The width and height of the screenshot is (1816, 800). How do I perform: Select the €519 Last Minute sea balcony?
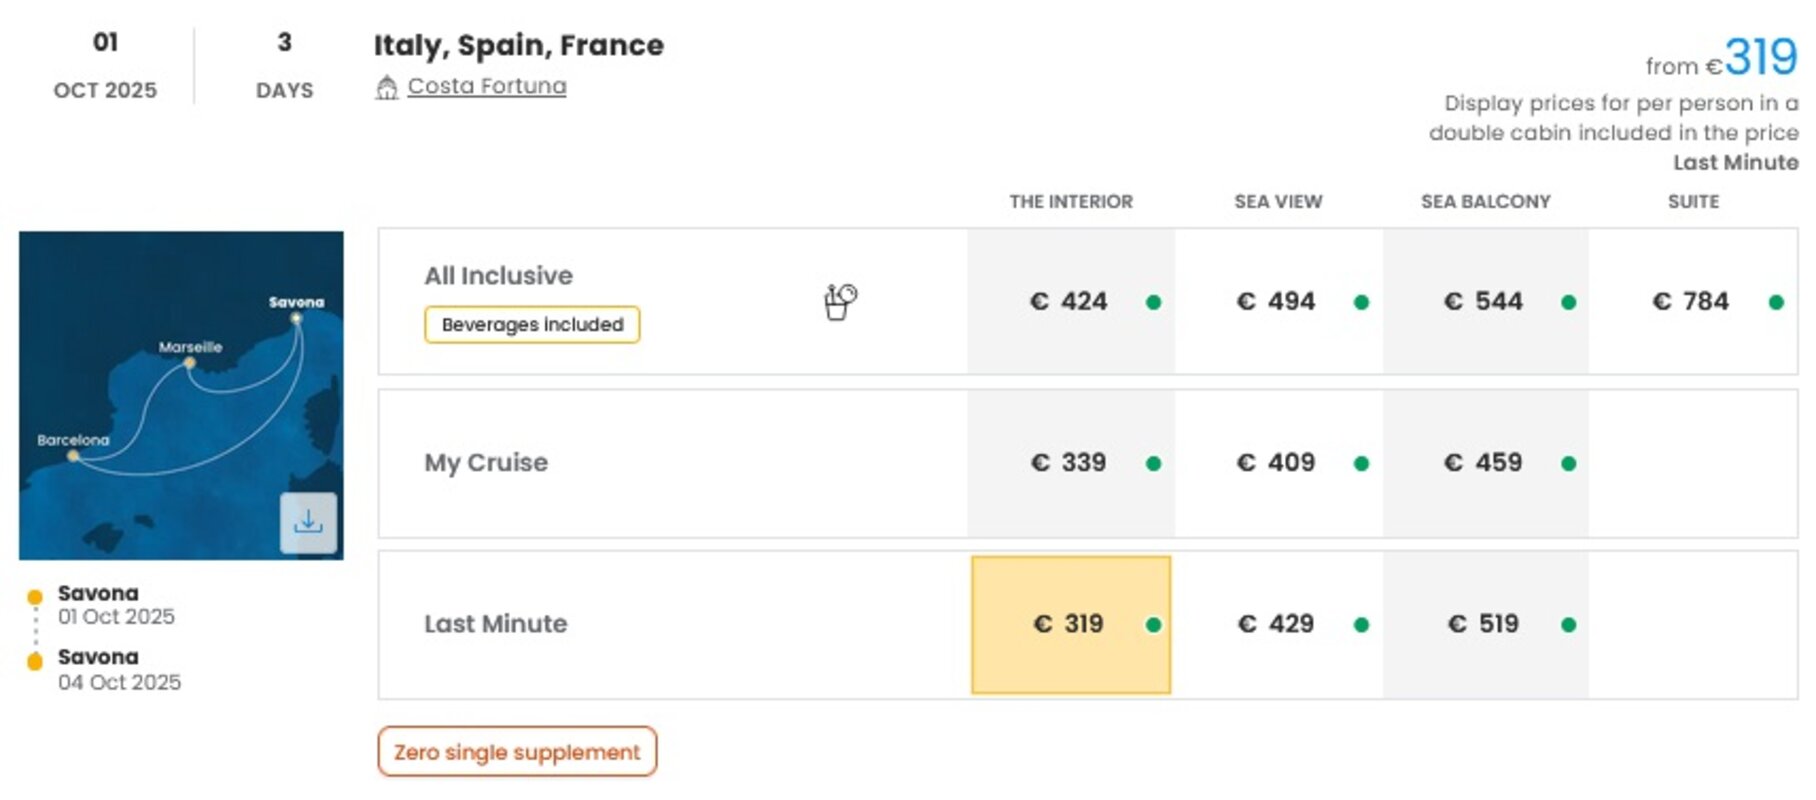pyautogui.click(x=1485, y=625)
